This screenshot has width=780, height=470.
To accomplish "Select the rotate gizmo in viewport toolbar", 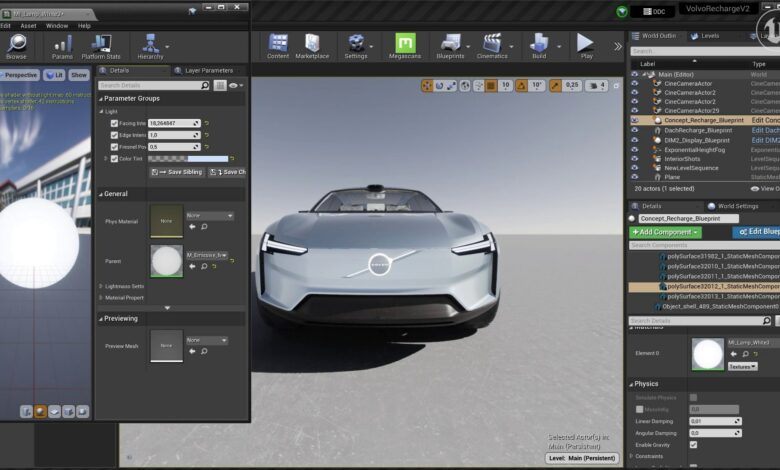I will pyautogui.click(x=439, y=86).
